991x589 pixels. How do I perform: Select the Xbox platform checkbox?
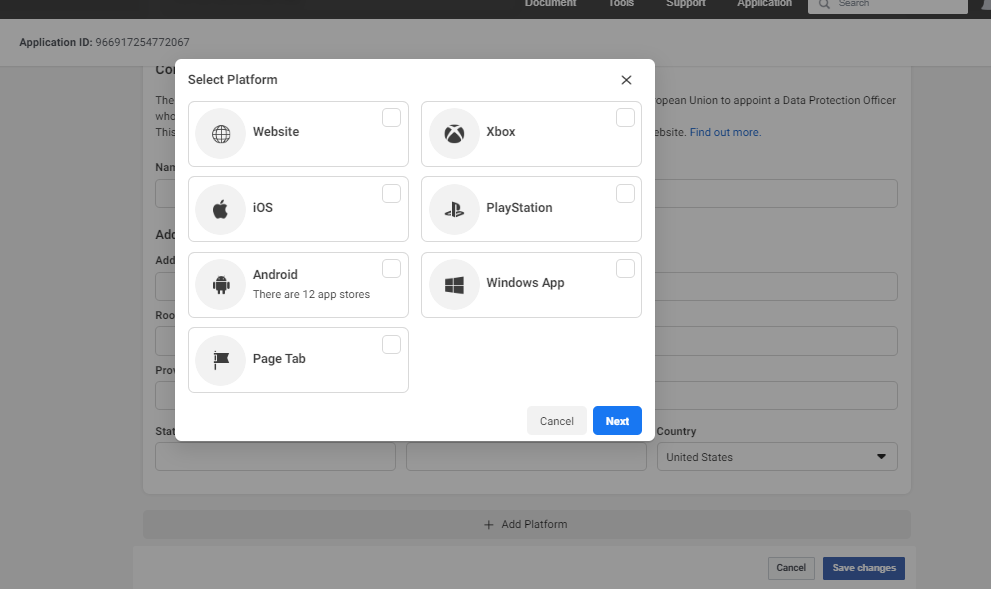[x=625, y=118]
